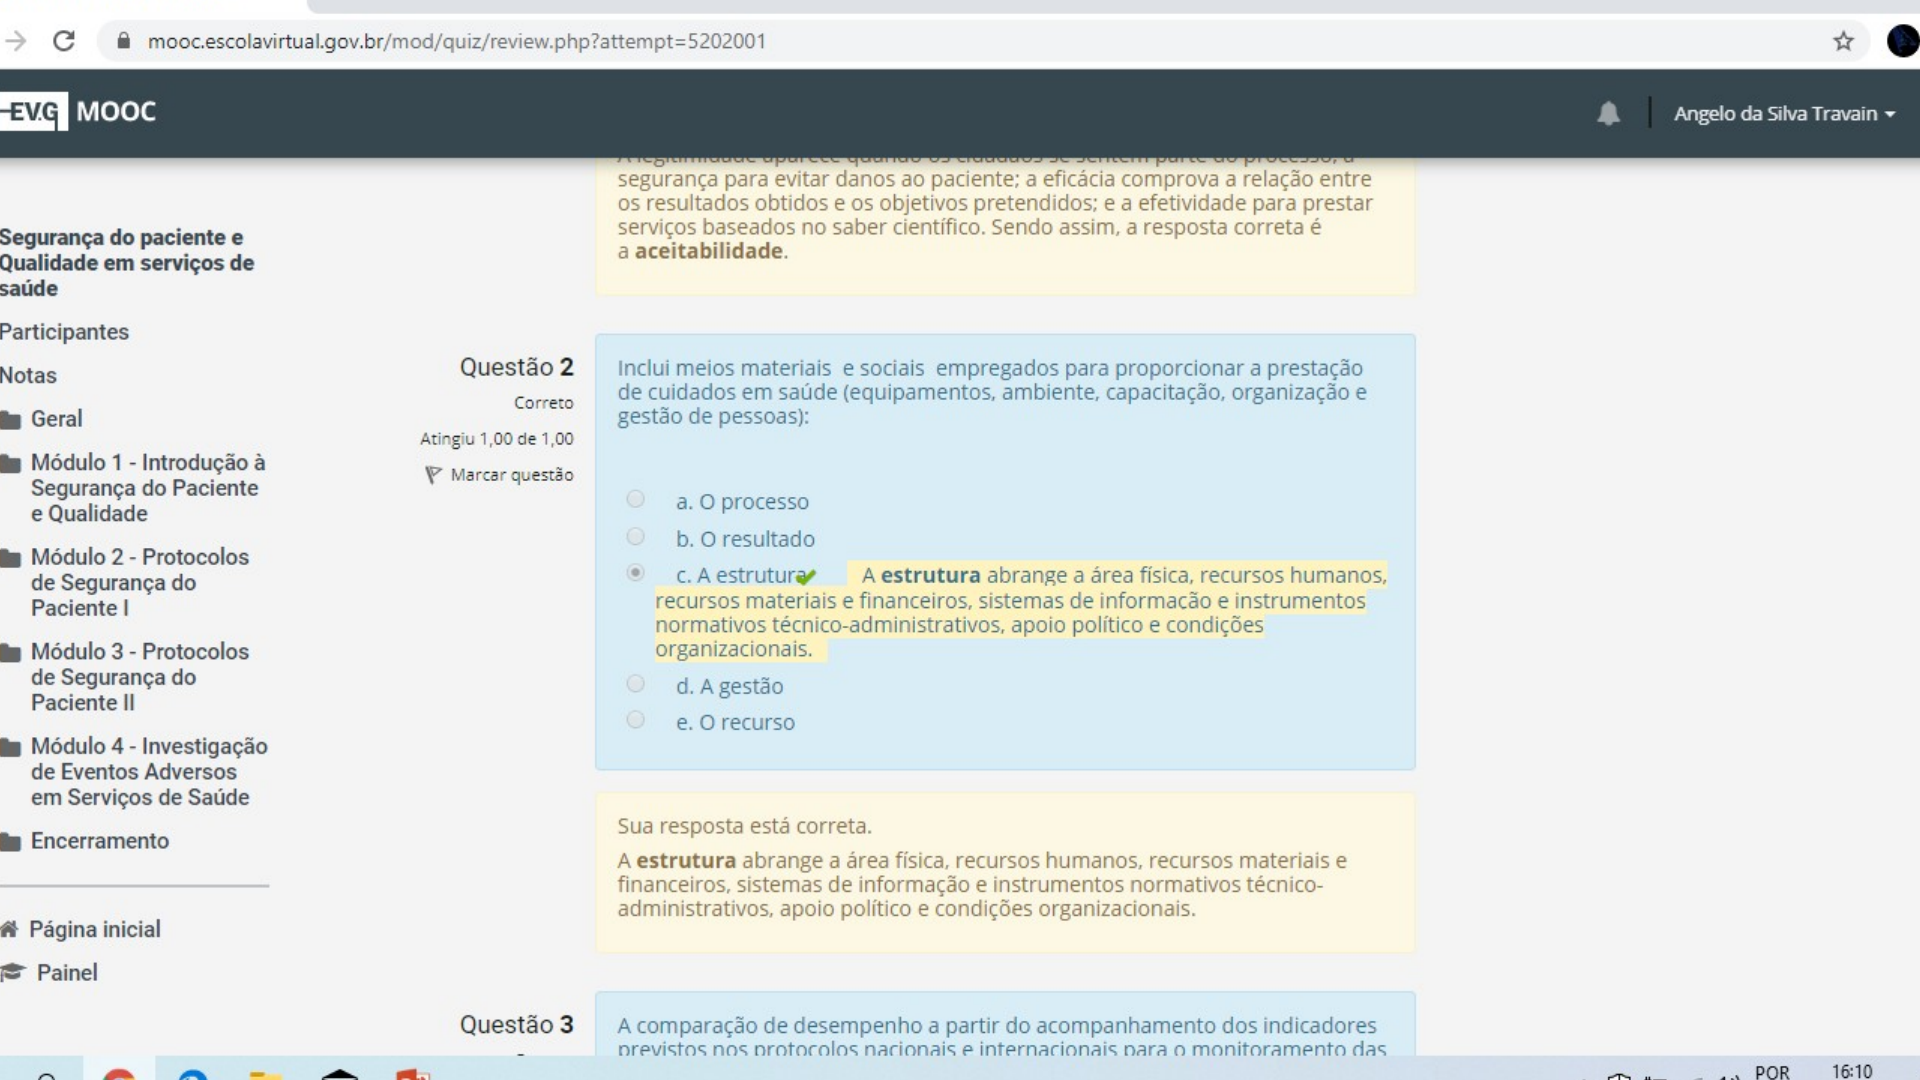
Task: Click the Questão 3 heading
Action: pos(516,1025)
